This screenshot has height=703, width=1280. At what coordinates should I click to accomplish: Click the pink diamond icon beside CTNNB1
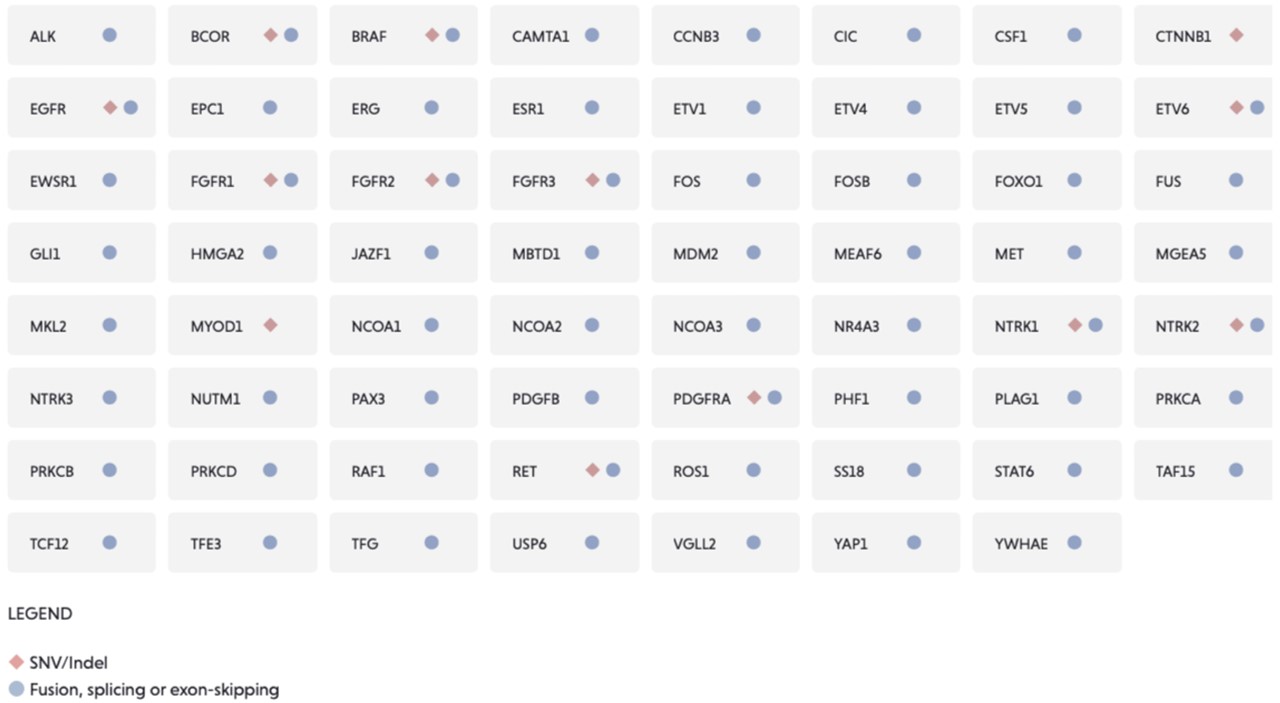pos(1236,35)
